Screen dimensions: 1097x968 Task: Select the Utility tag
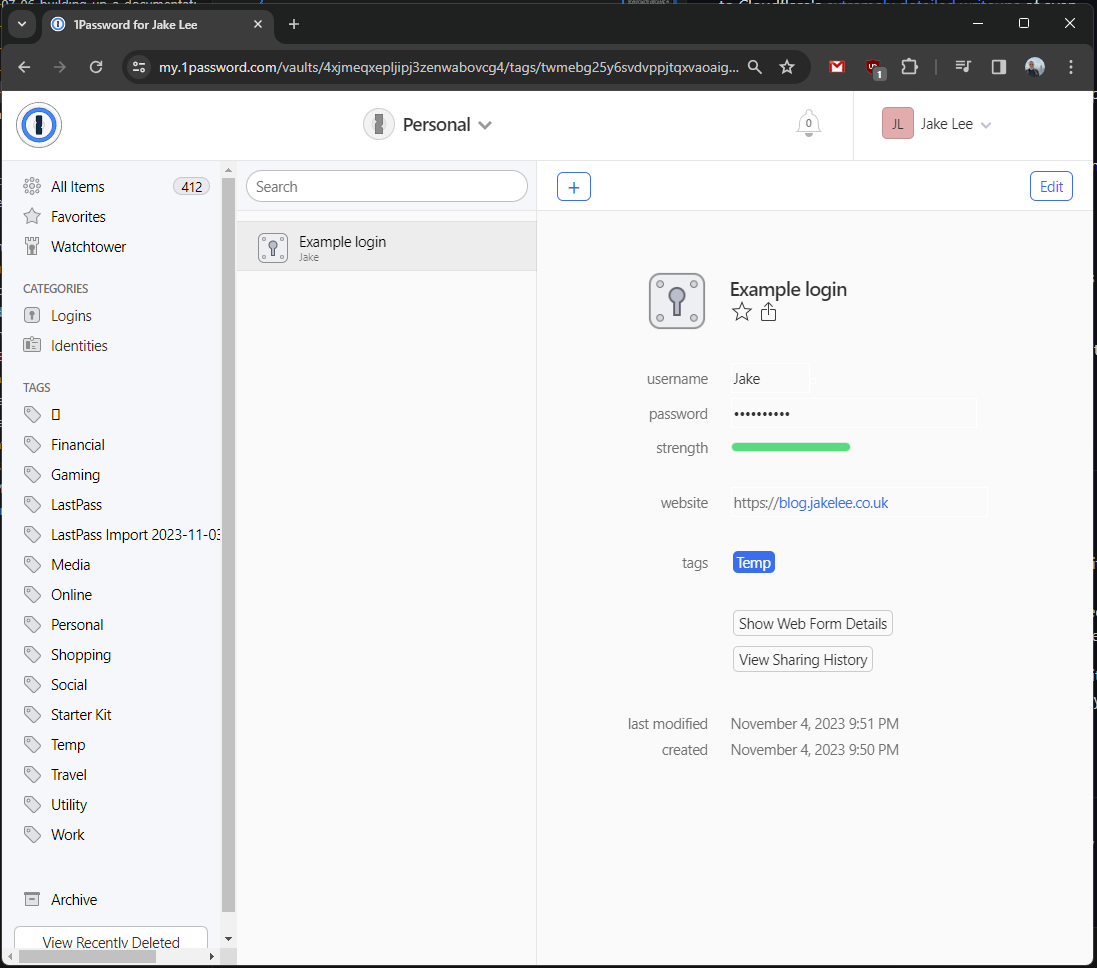(69, 806)
